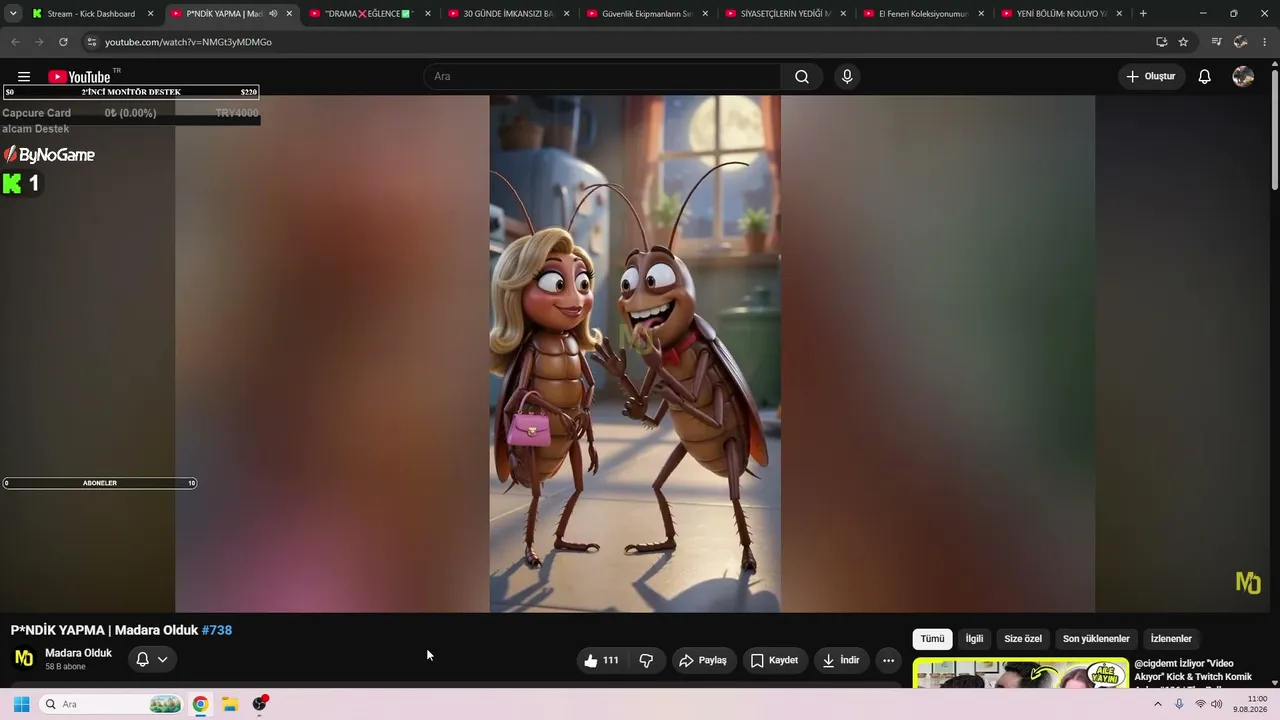Open subscription notification settings dropdown
The width and height of the screenshot is (1280, 720).
[152, 659]
